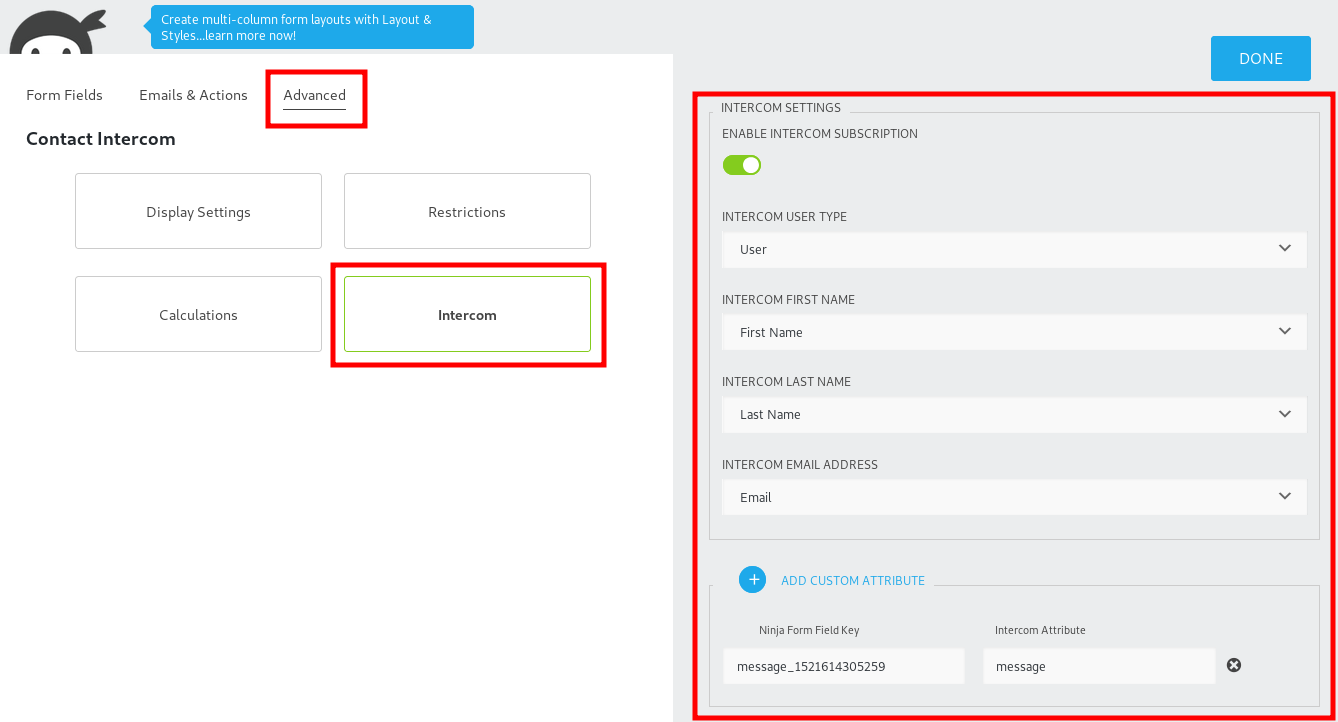Open the Intercom Last Name dropdown

point(1014,414)
